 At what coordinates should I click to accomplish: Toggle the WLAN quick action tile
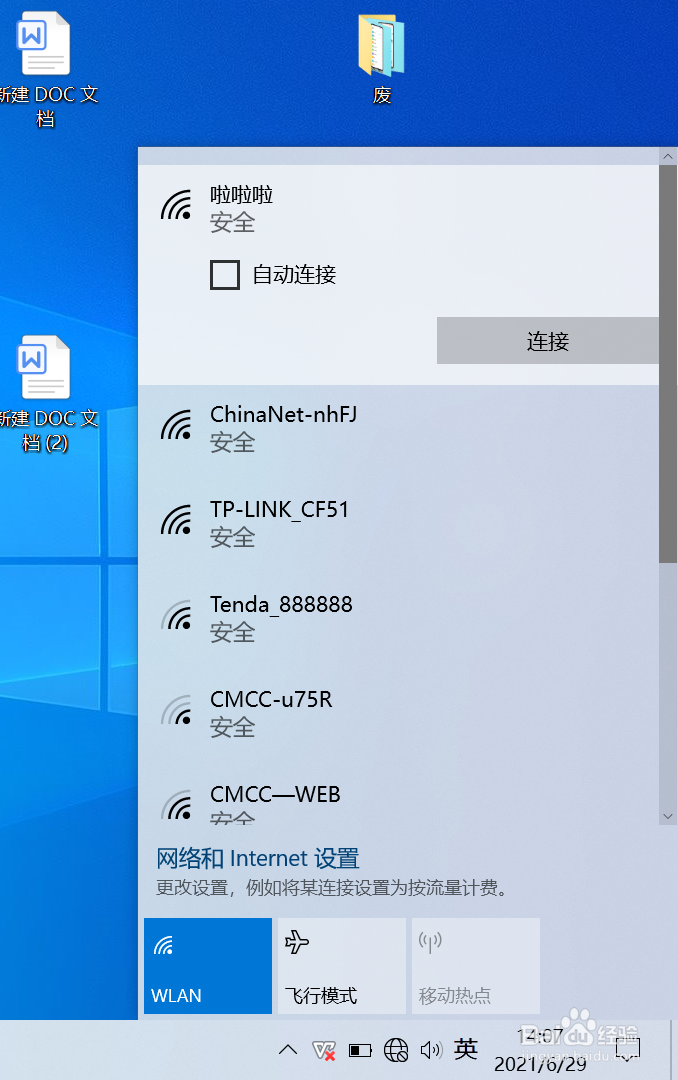[x=208, y=966]
